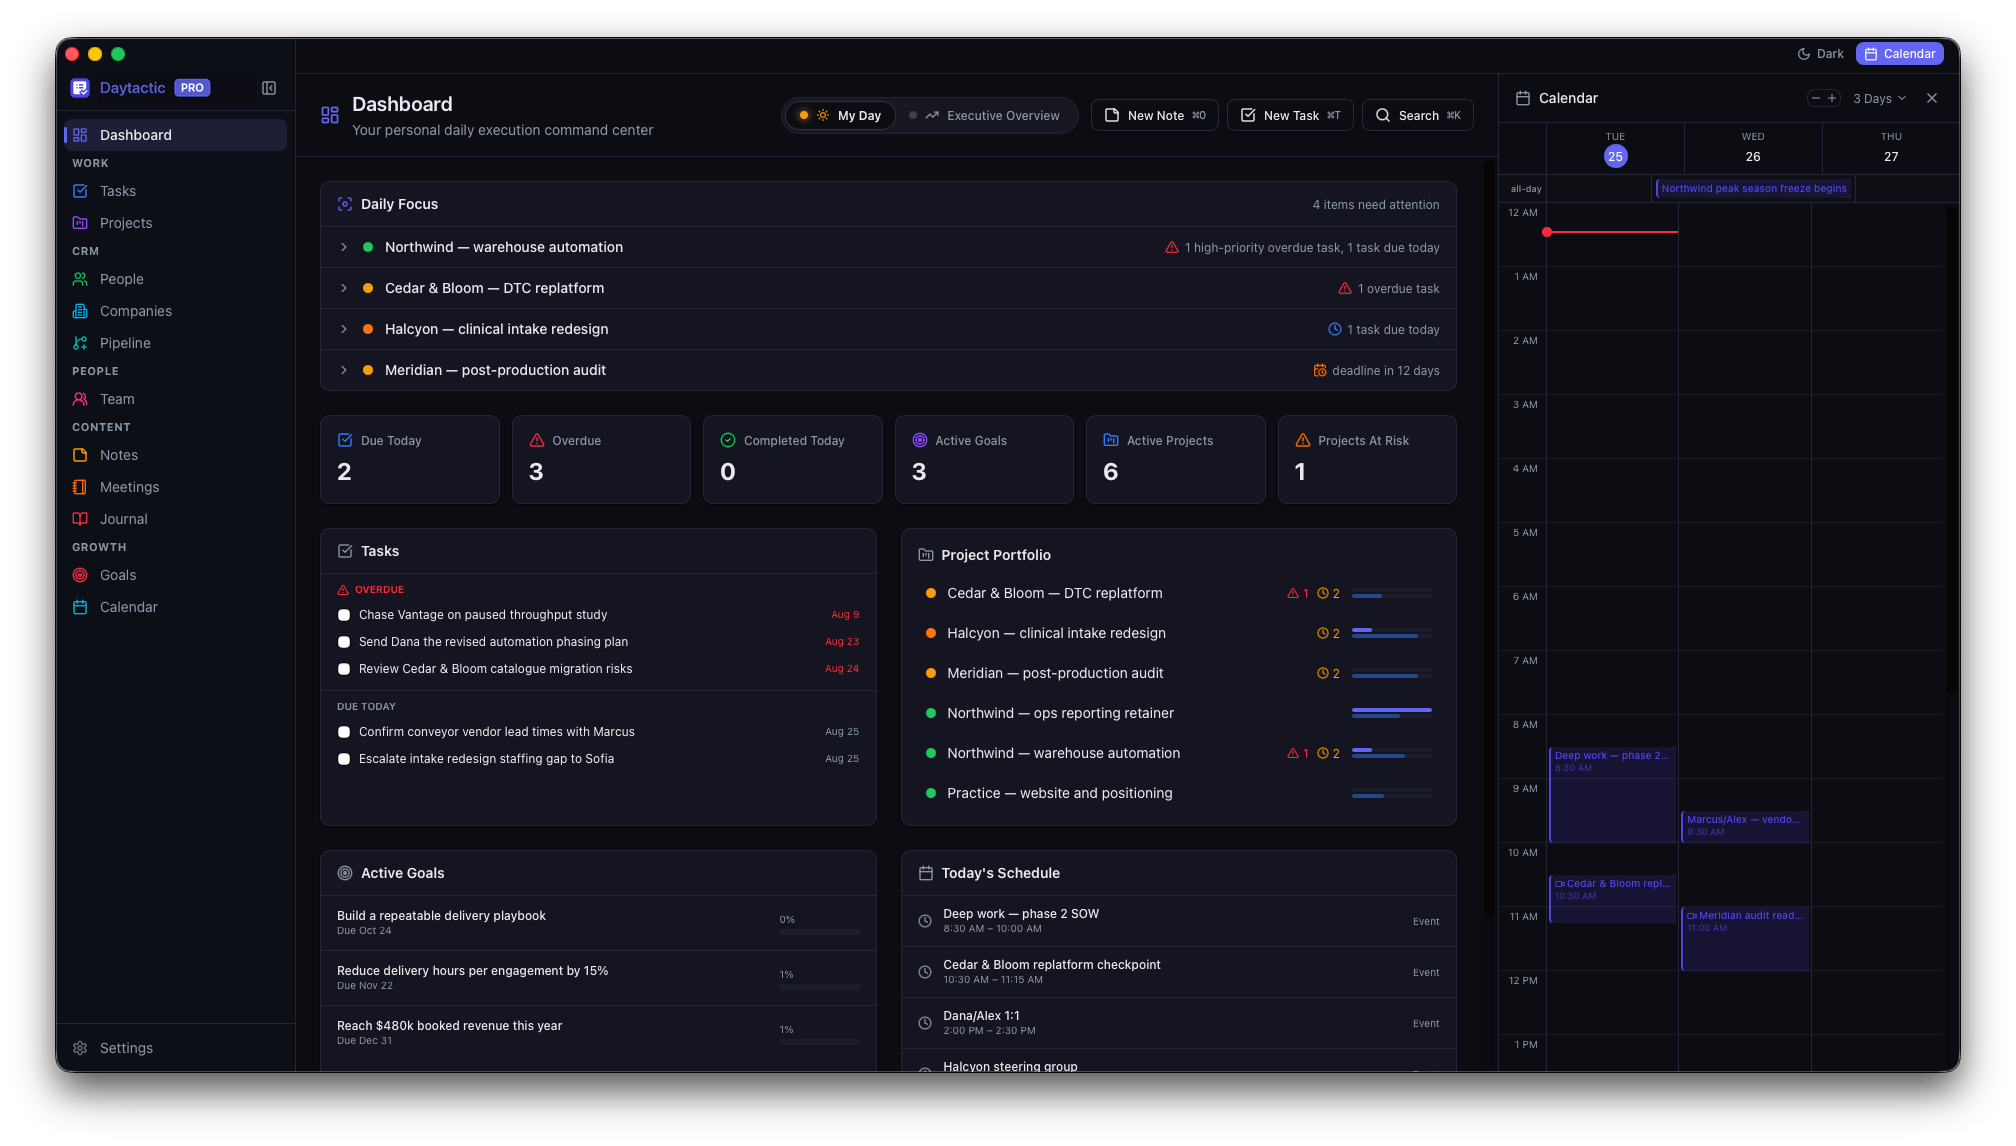This screenshot has width=2016, height=1146.
Task: Click the Active Goals target card icon
Action: click(x=920, y=440)
